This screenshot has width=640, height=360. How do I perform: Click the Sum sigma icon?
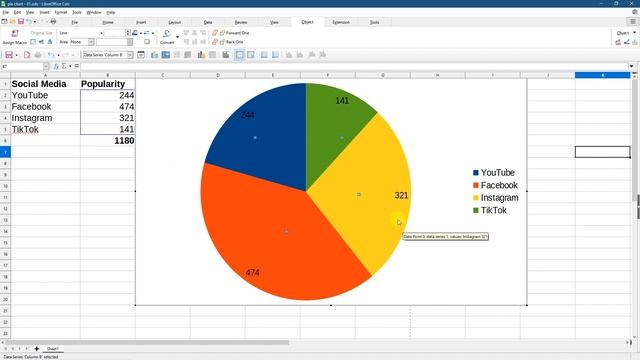(64, 66)
